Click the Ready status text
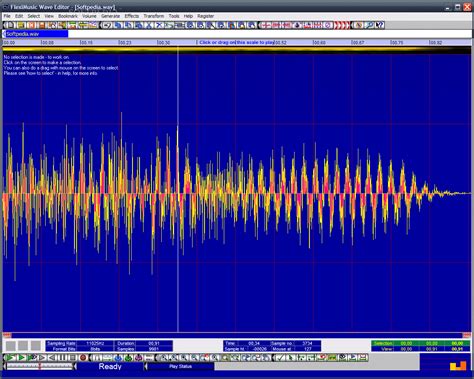The image size is (474, 379). [x=110, y=366]
